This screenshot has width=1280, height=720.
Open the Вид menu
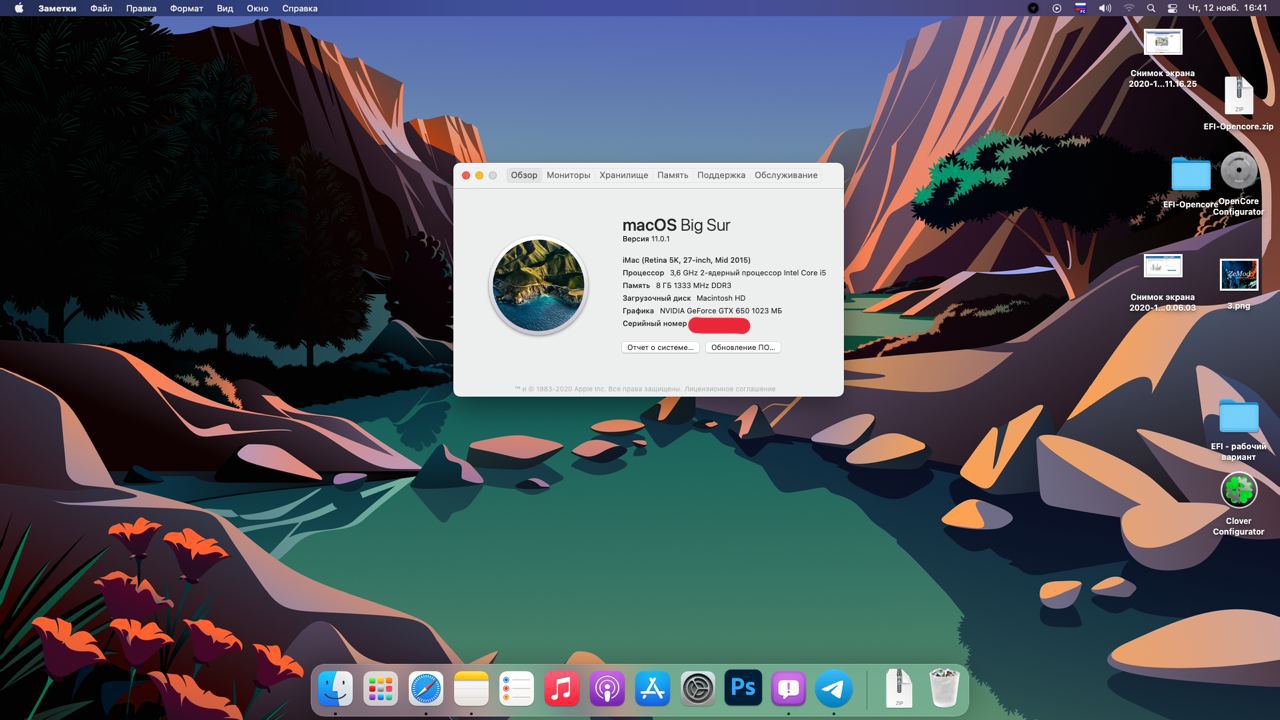(225, 8)
